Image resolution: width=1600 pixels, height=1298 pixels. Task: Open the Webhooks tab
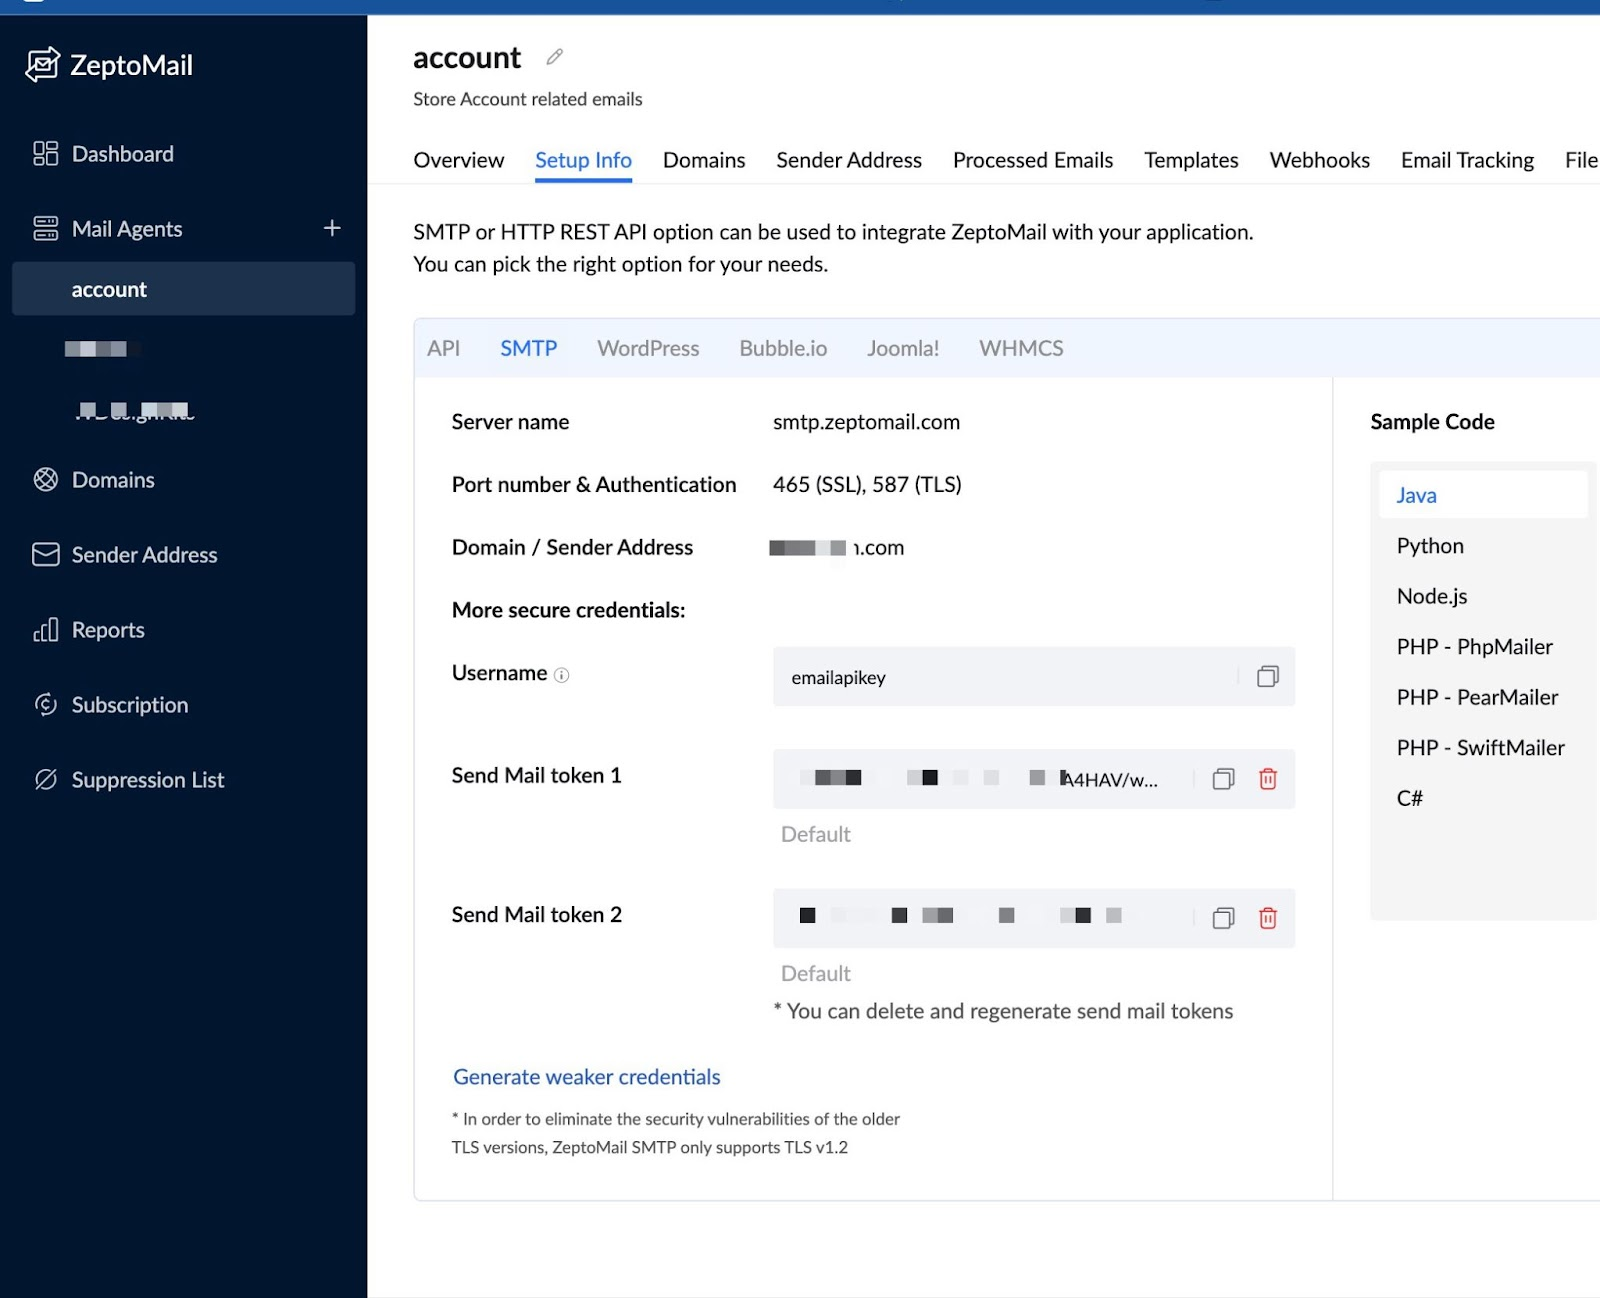click(1319, 160)
